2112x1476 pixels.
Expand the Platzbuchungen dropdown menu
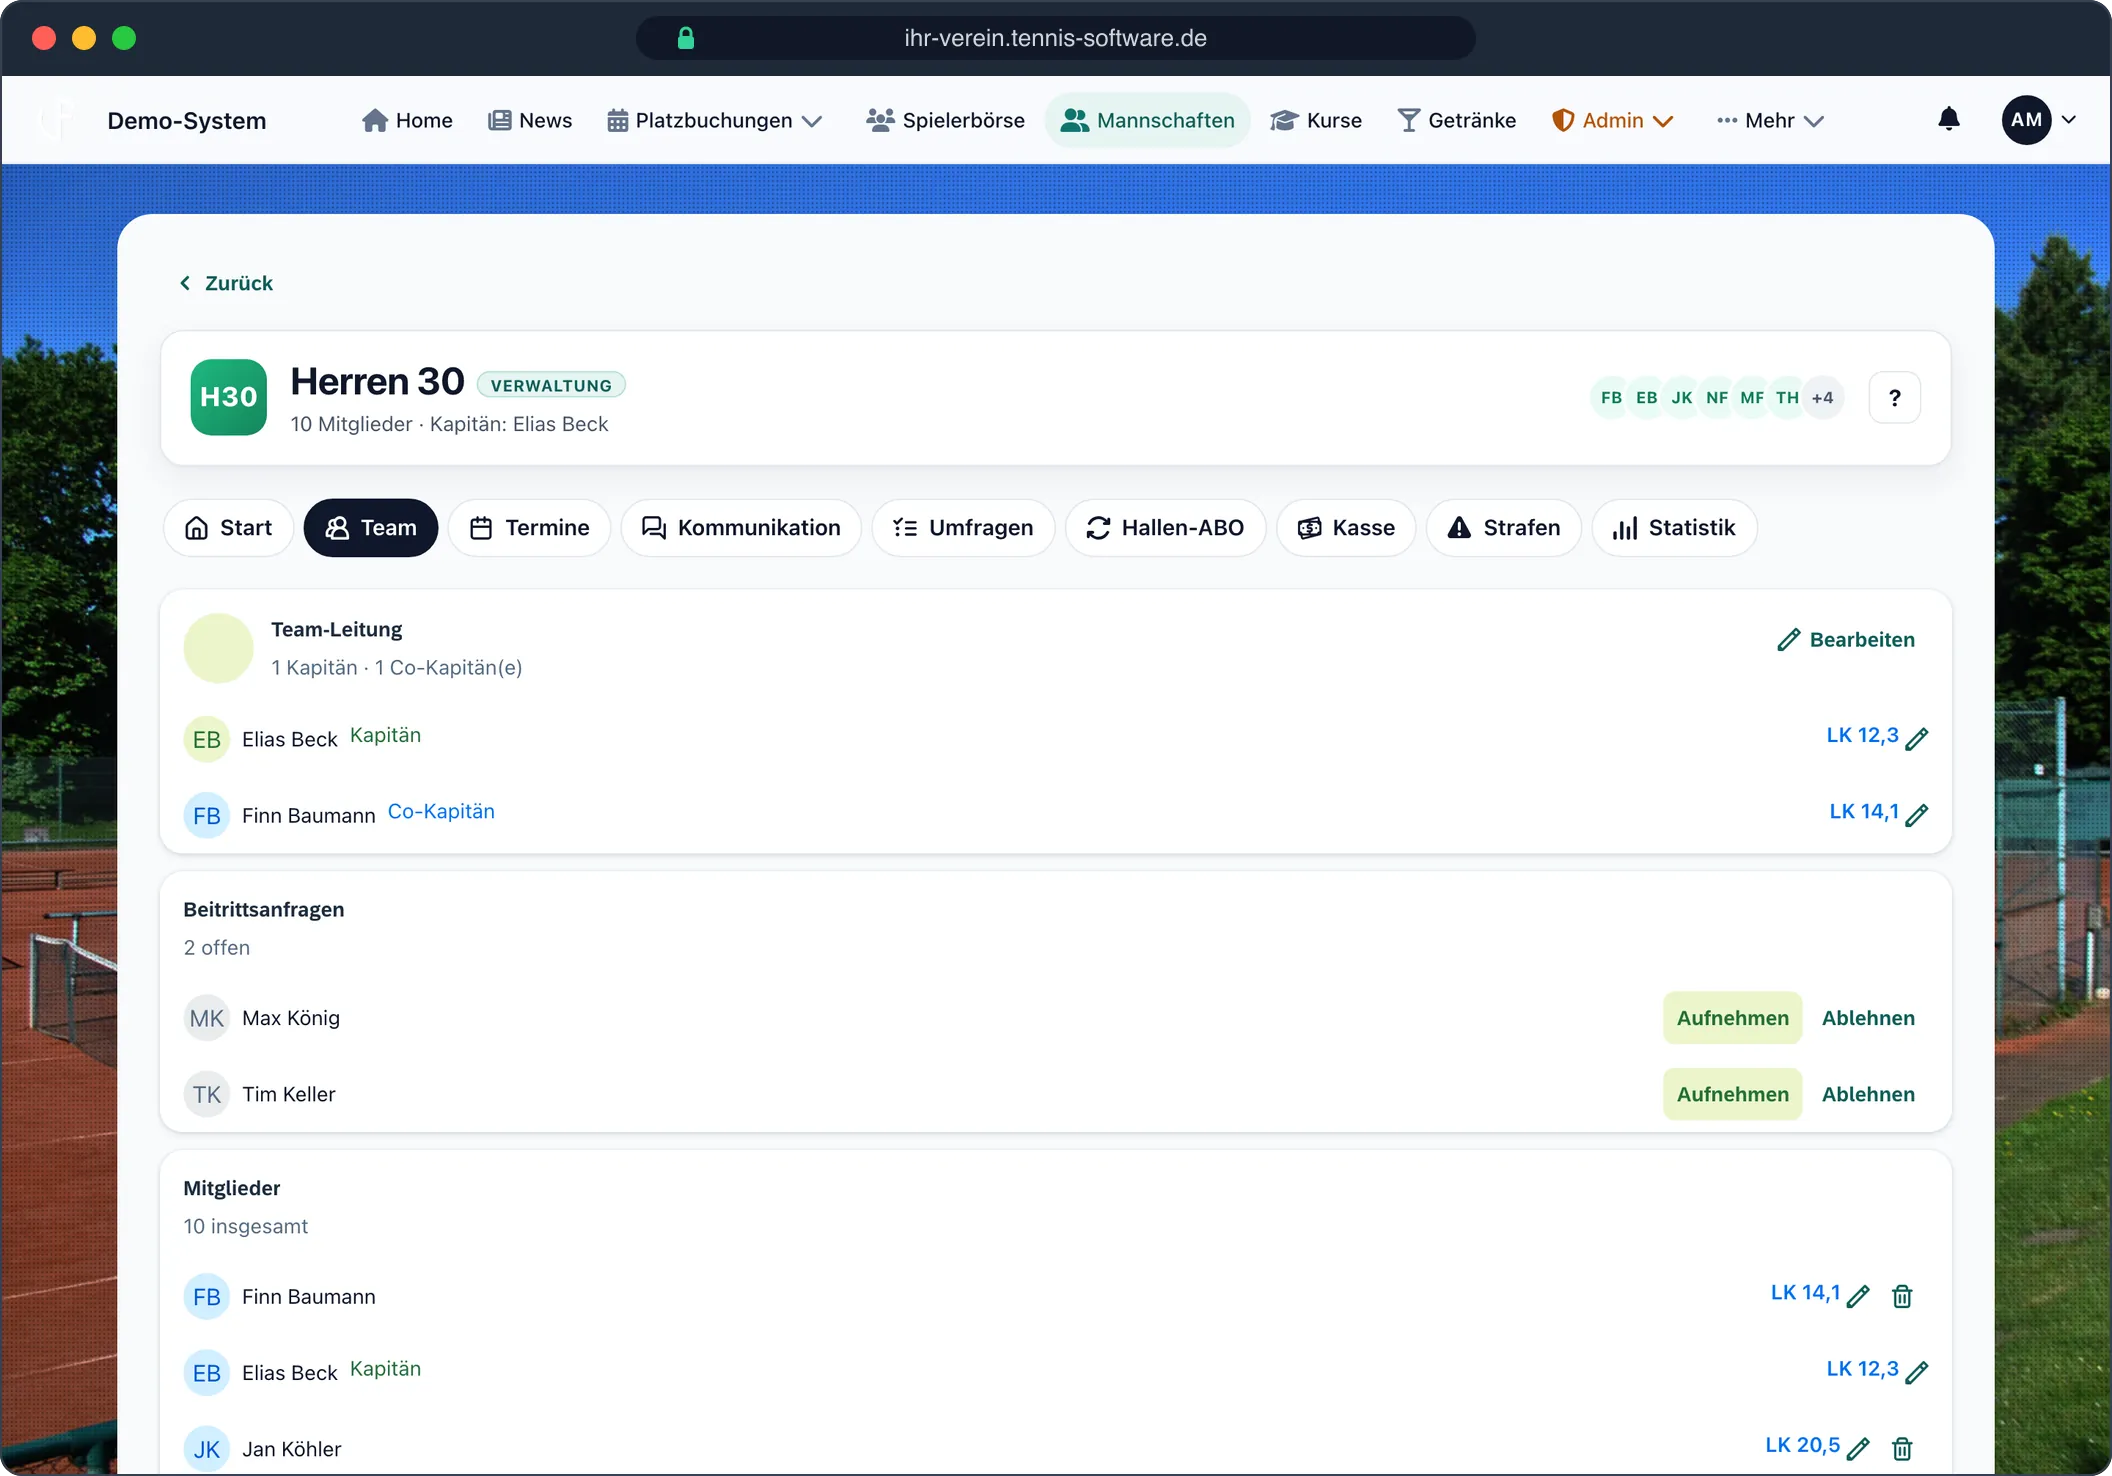coord(714,120)
